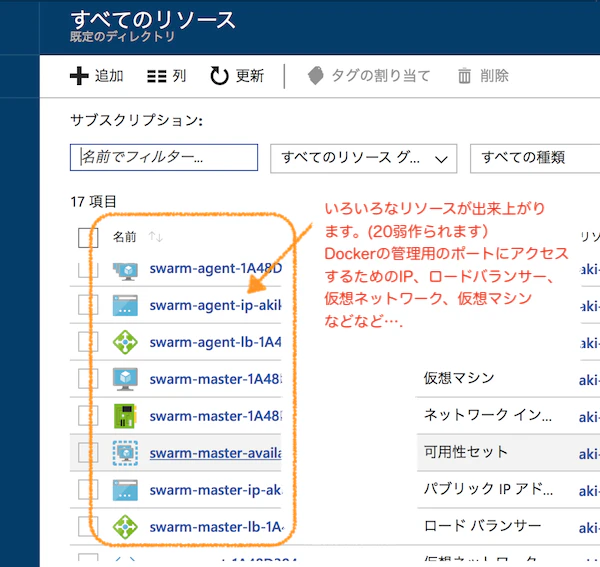Click the network interface icon in ネットワーク イン row

point(125,416)
